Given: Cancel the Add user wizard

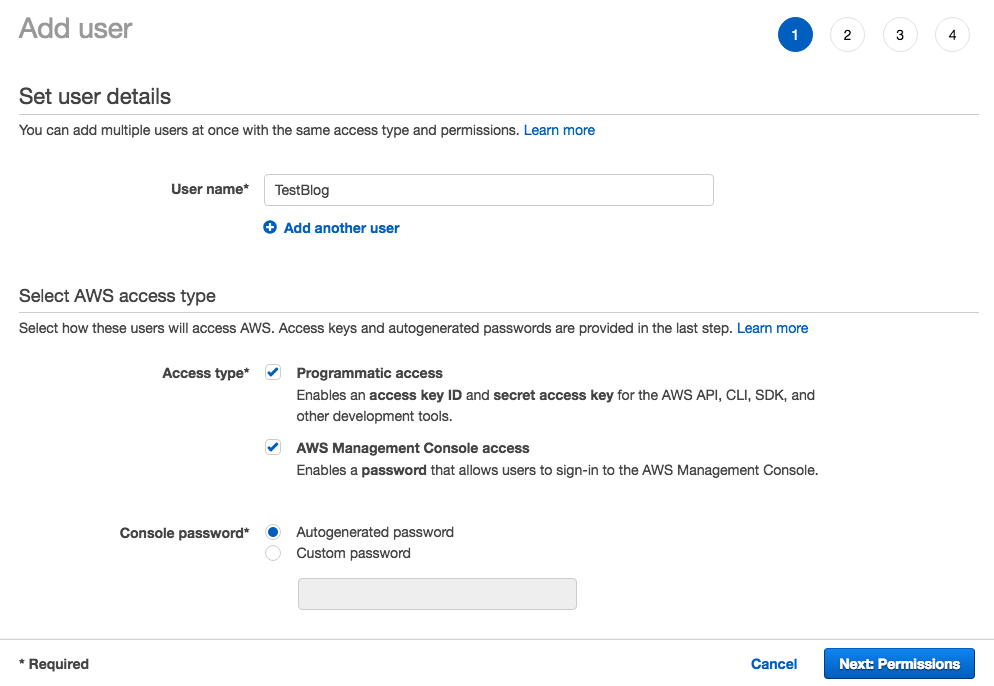Looking at the screenshot, I should 774,664.
